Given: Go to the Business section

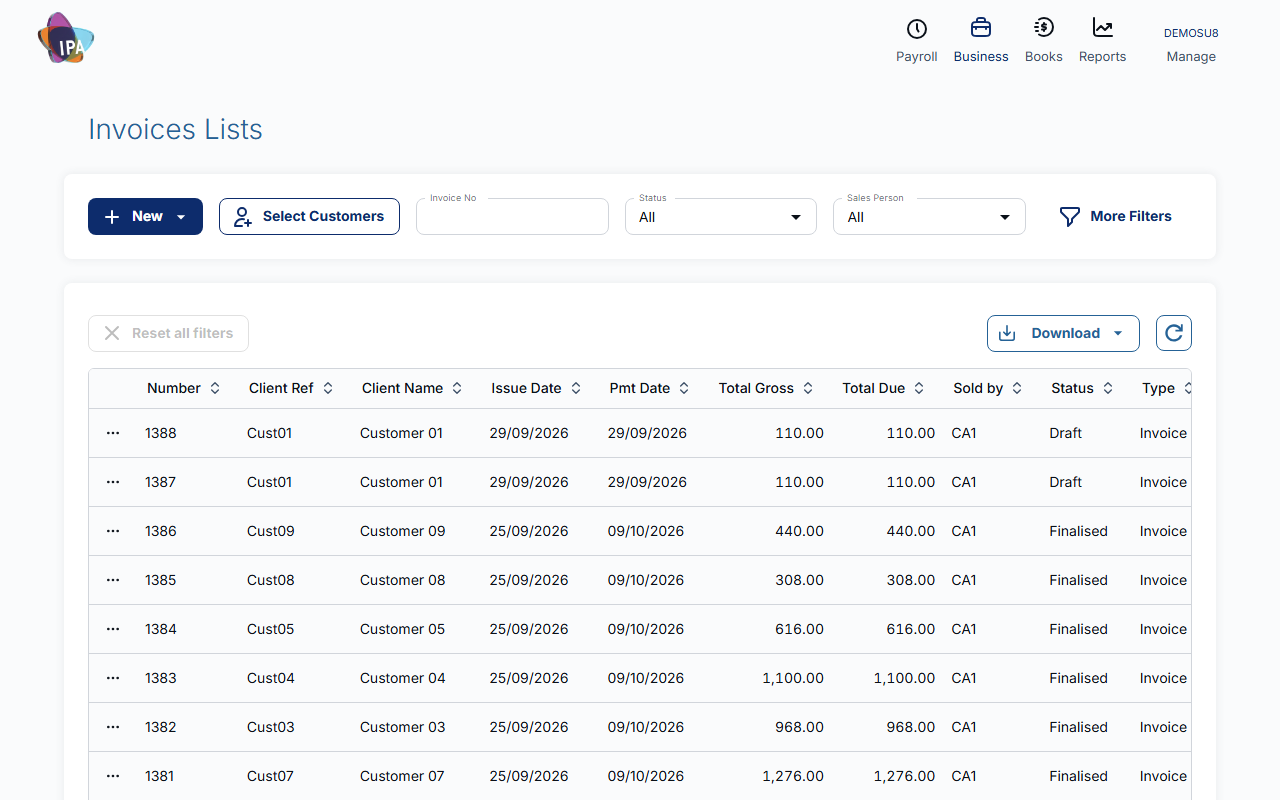Looking at the screenshot, I should pos(981,57).
